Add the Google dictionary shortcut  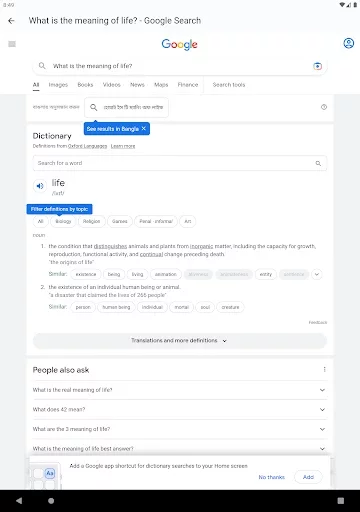[x=308, y=477]
